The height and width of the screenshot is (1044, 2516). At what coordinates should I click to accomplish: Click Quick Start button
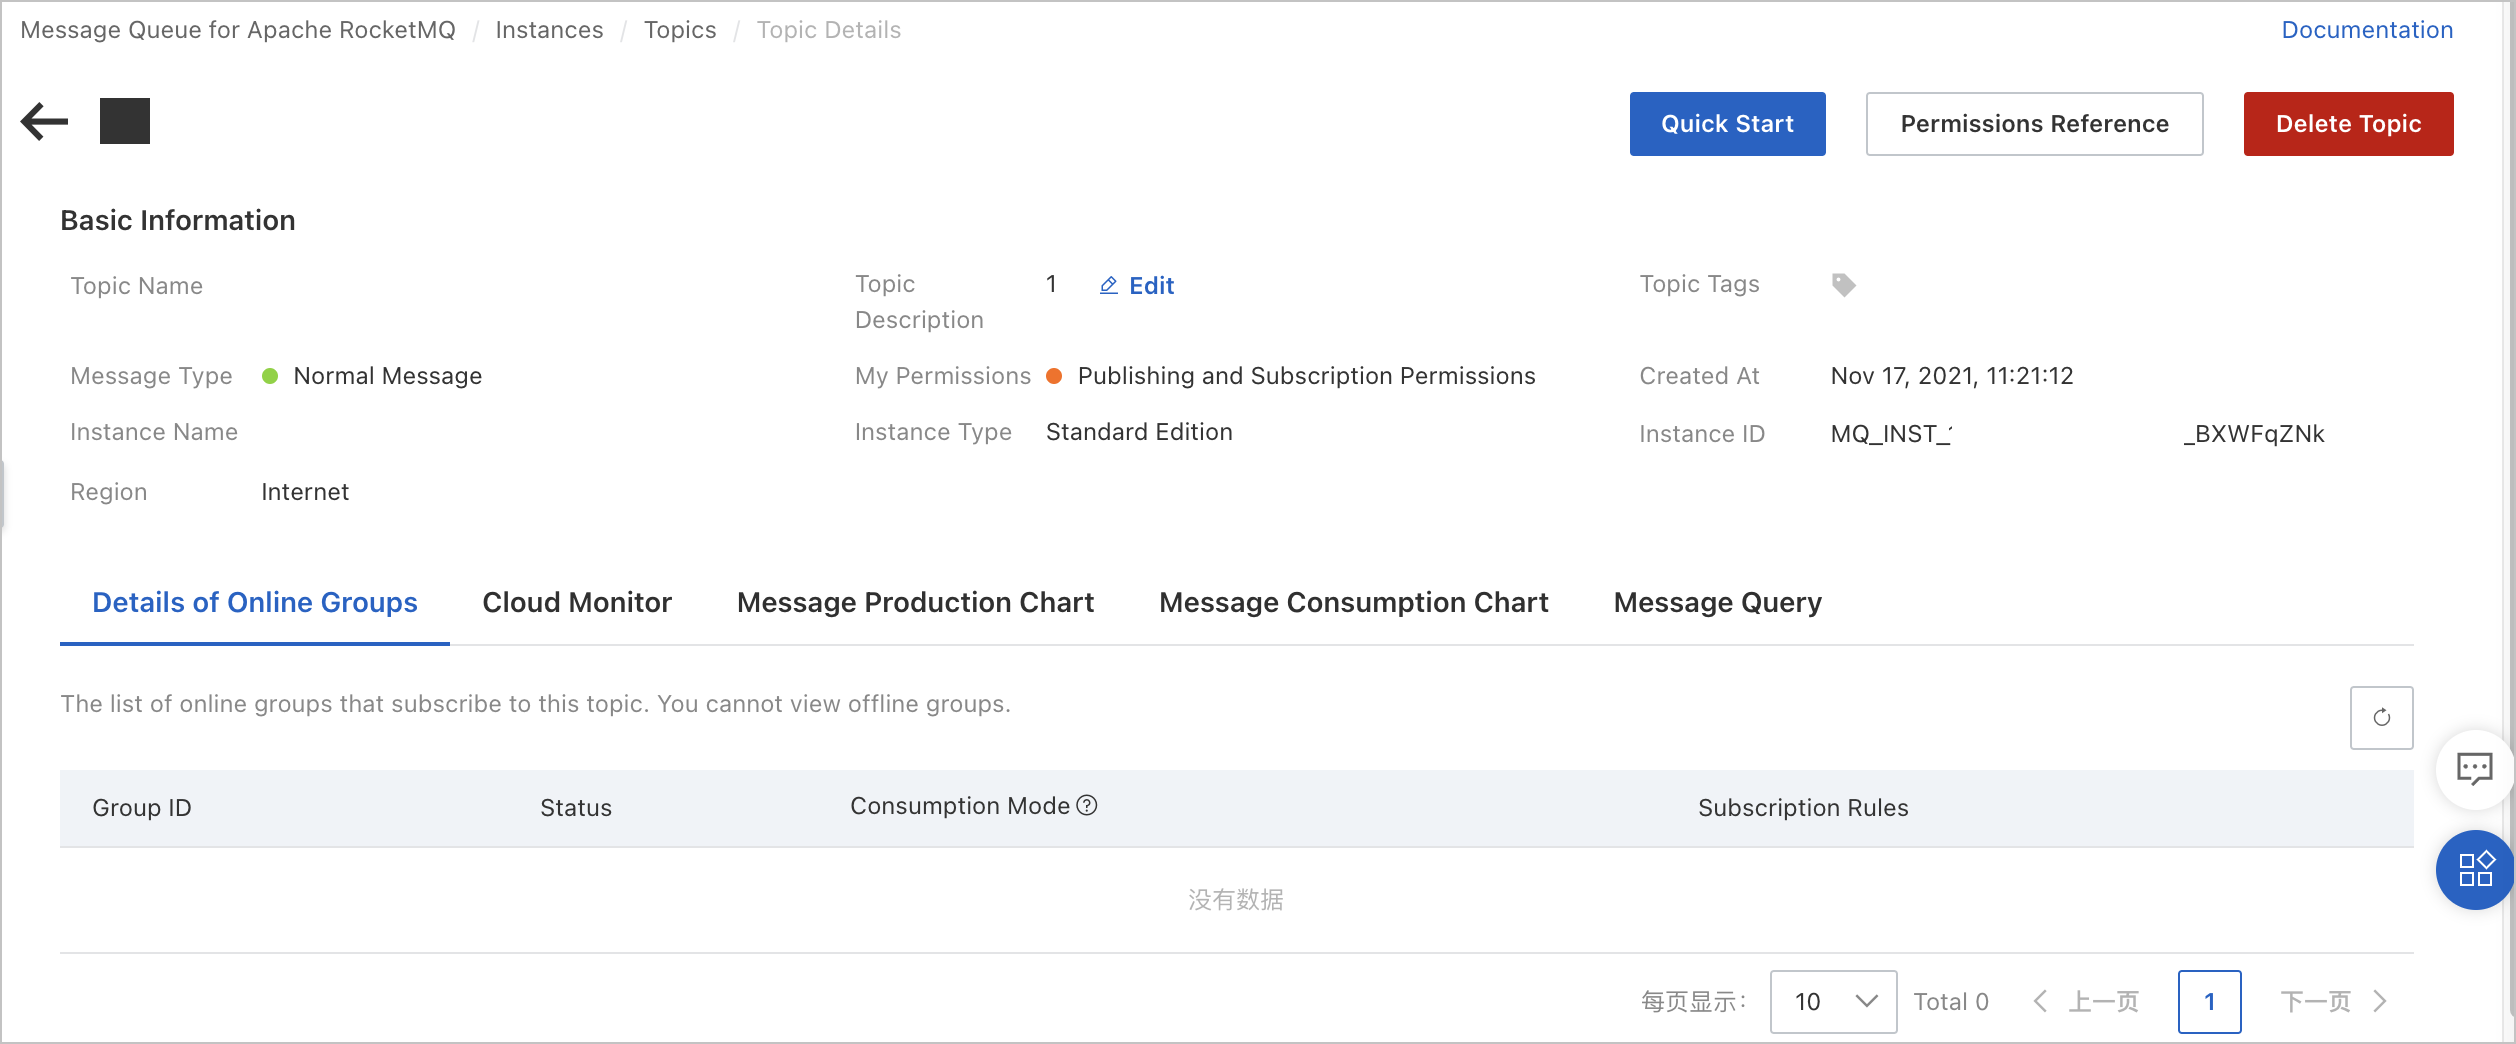1727,124
